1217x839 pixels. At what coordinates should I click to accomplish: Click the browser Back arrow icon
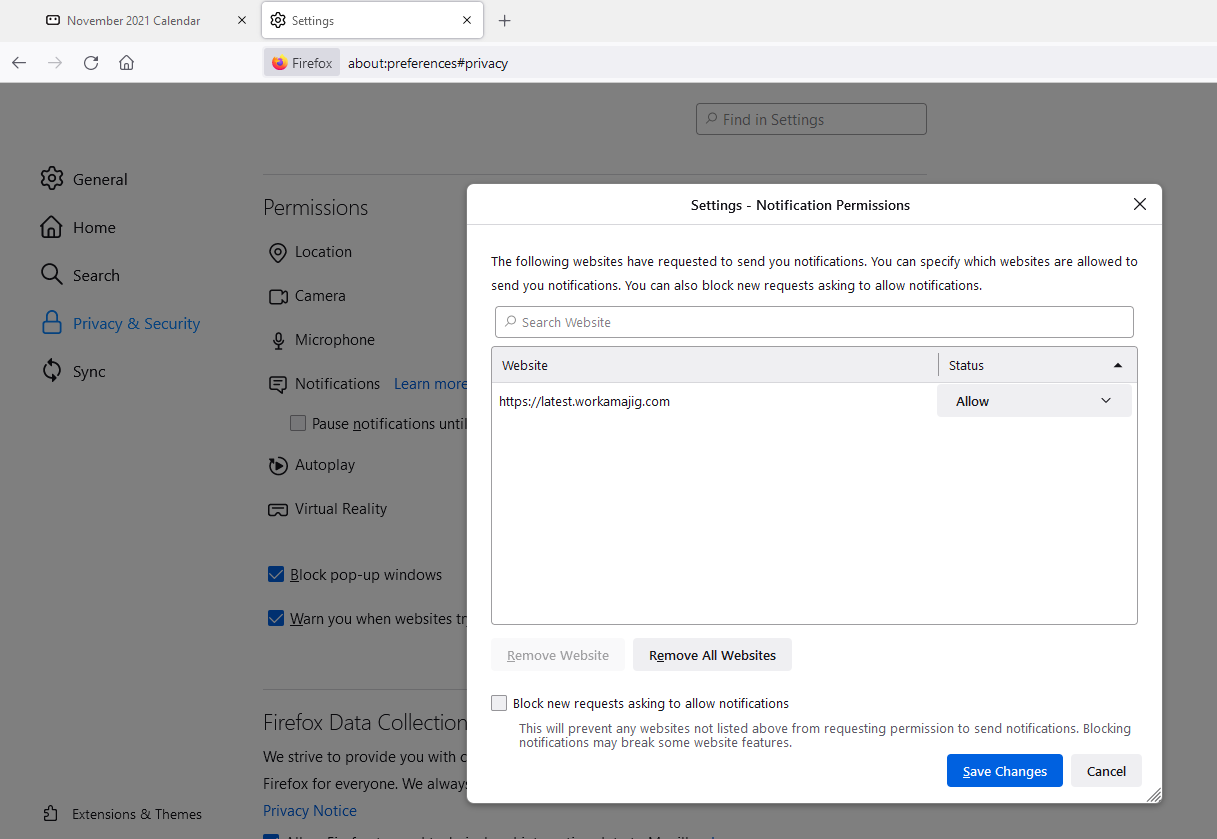pos(19,63)
